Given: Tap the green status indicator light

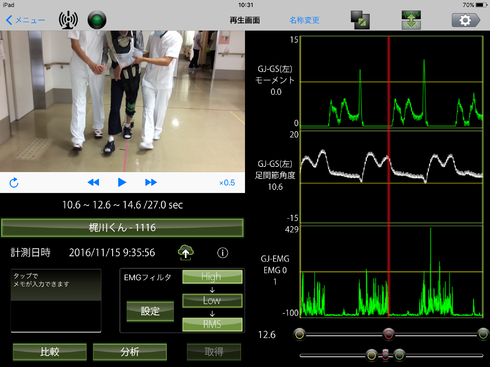Looking at the screenshot, I should click(97, 20).
